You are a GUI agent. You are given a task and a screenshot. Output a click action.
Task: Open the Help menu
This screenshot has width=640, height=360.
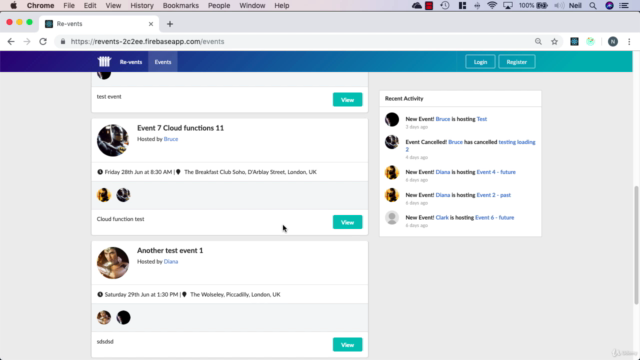pyautogui.click(x=282, y=5)
